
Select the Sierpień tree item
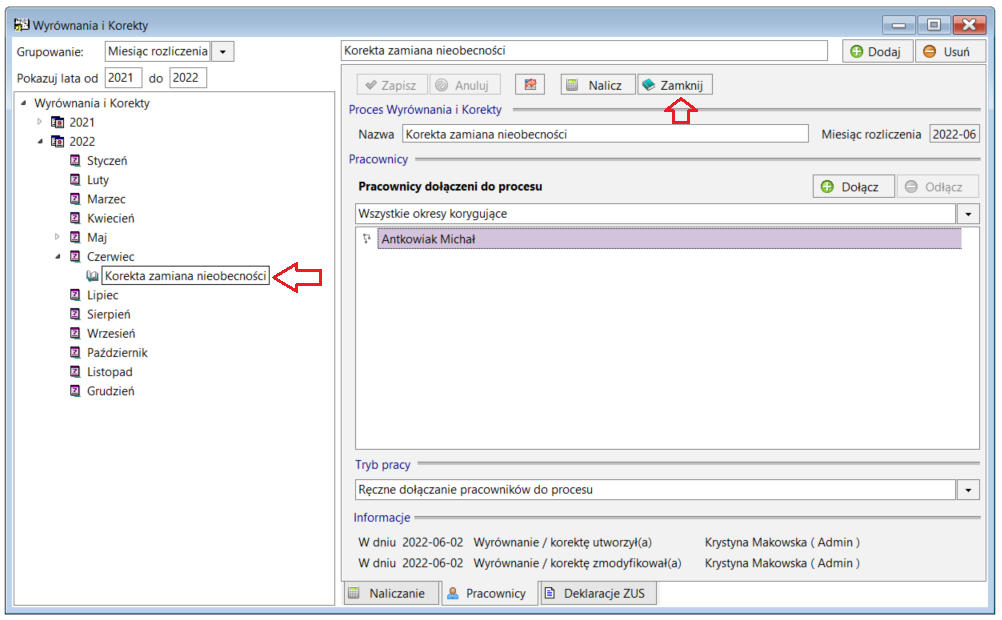pos(109,314)
